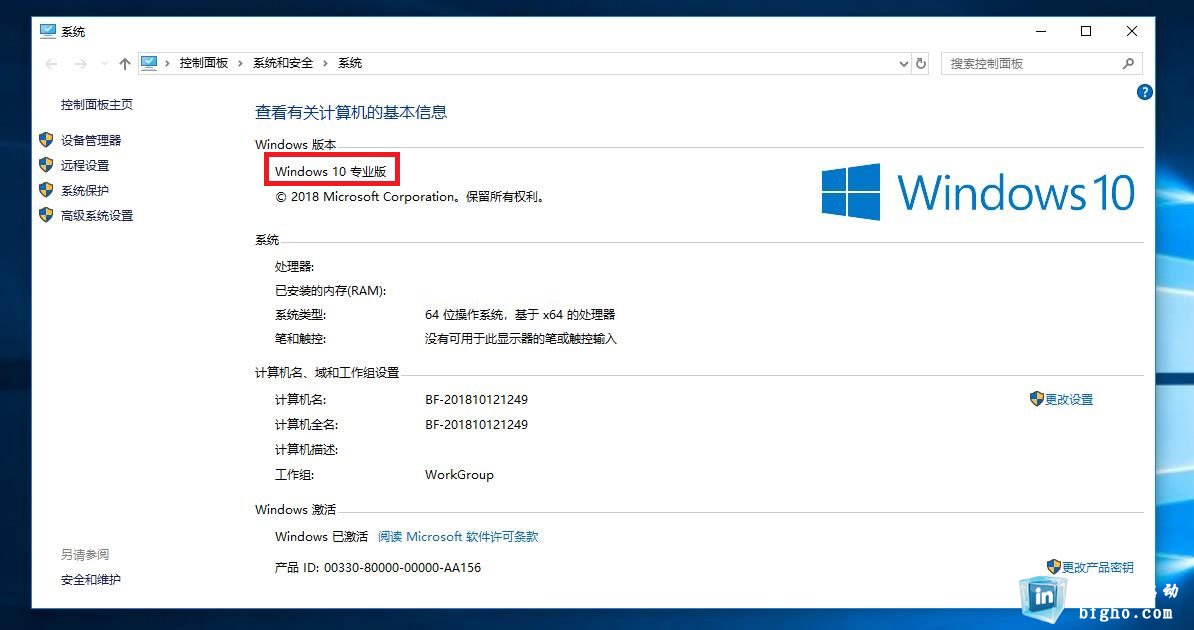Screen dimensions: 1194x630
Task: Click shield icon beside 远程设置
Action: click(46, 165)
